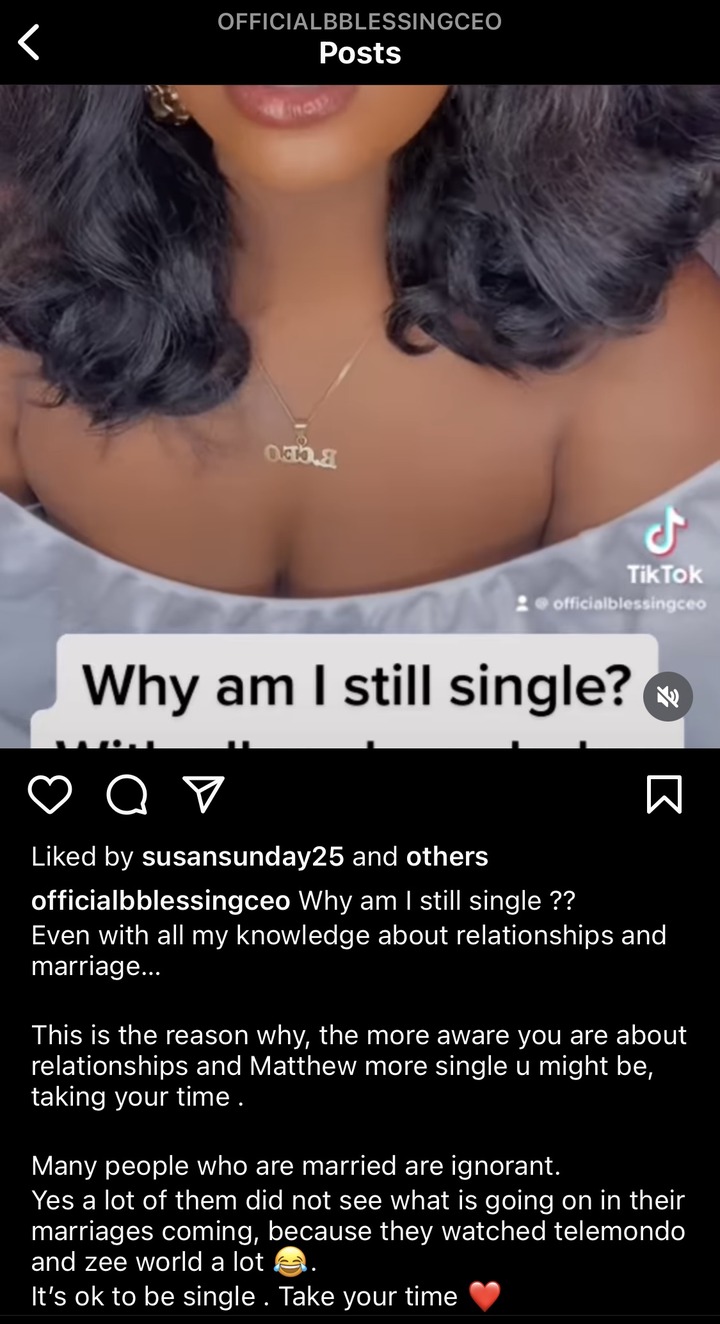Unmute the video with speaker icon
This screenshot has height=1324, width=720.
pos(667,696)
